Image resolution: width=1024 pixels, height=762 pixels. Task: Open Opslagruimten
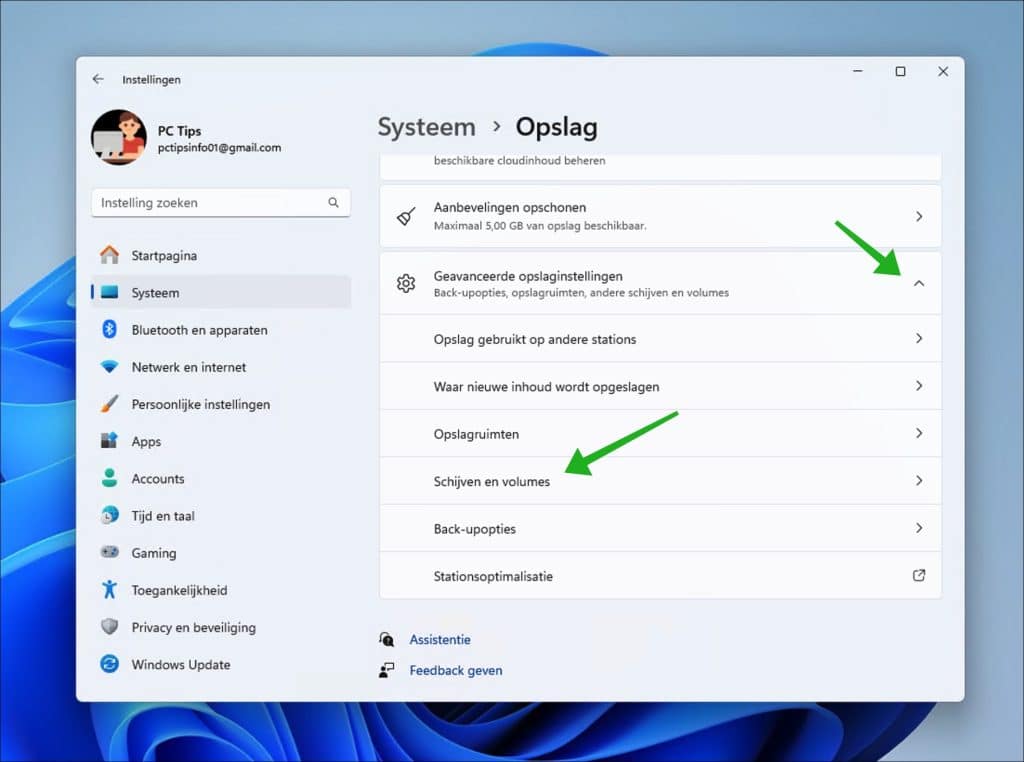pyautogui.click(x=660, y=434)
